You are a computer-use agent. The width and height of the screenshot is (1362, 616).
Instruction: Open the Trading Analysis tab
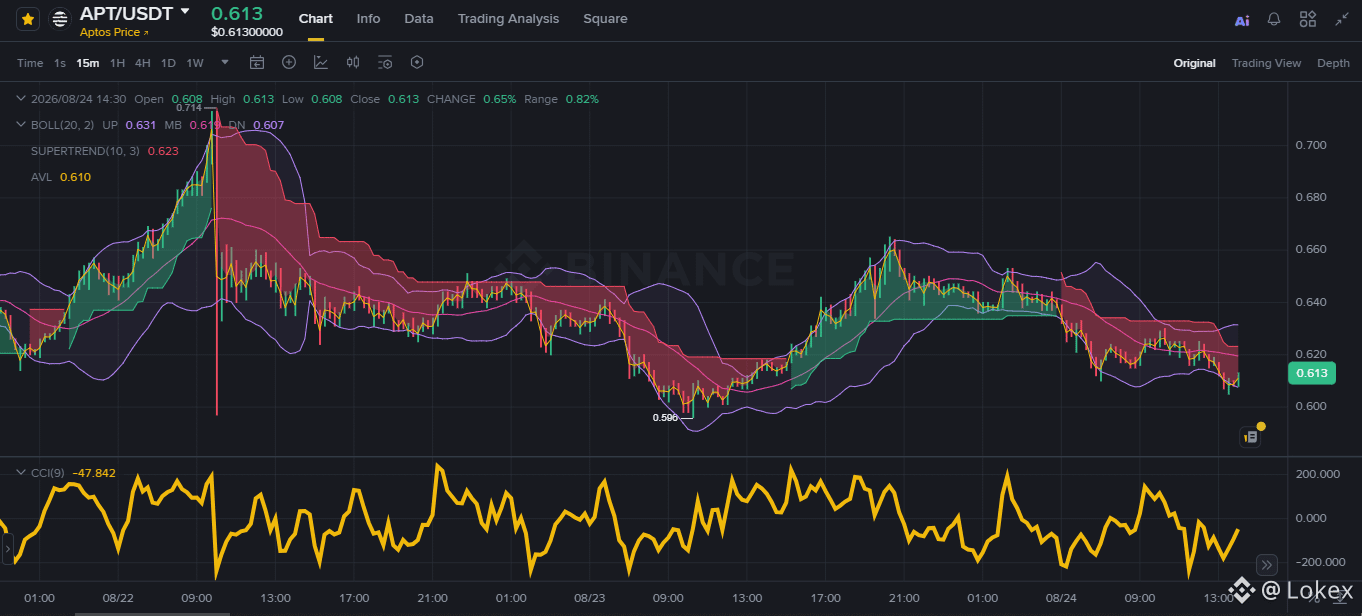point(508,19)
